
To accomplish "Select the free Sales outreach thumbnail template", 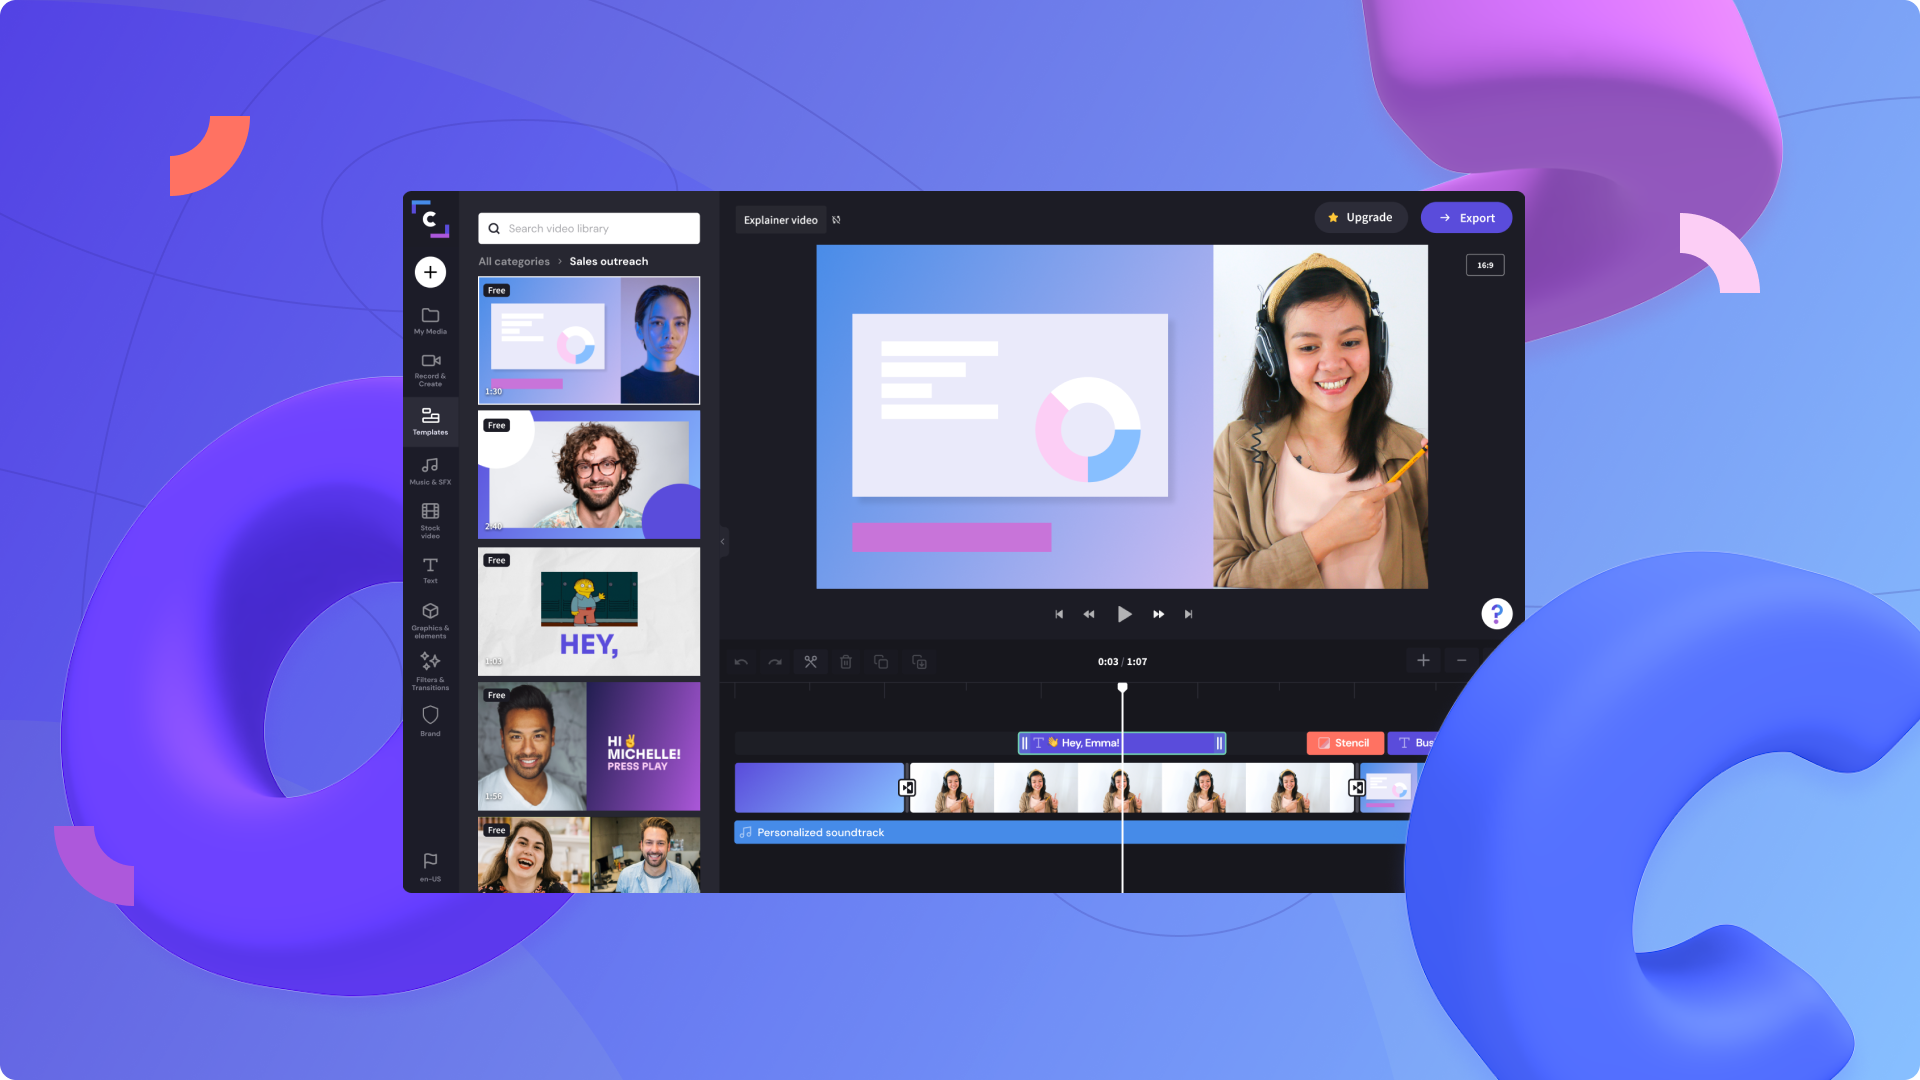I will (x=588, y=340).
